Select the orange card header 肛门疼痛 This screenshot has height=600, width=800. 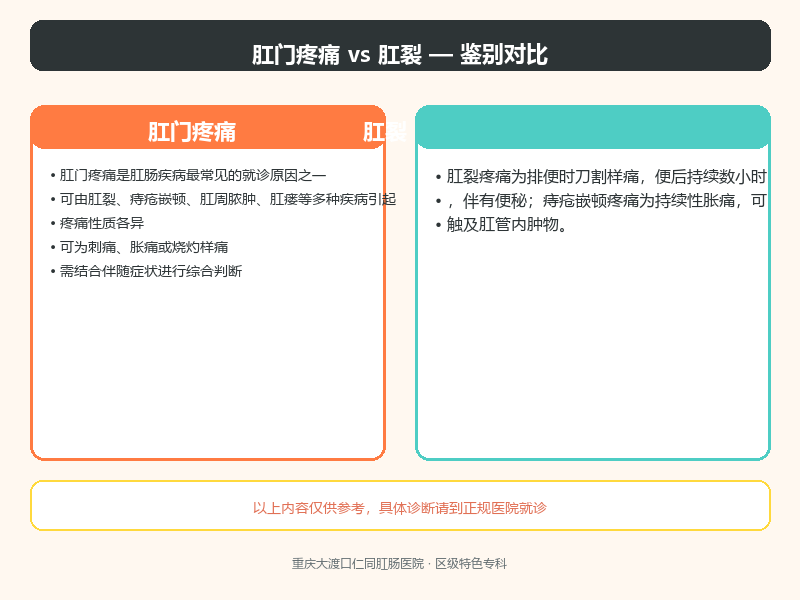pos(192,132)
